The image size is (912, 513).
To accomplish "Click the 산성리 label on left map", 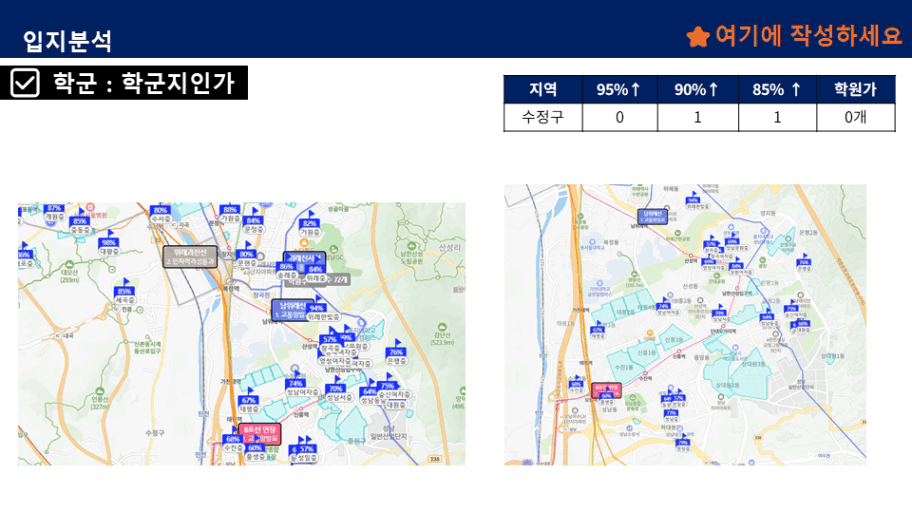I will coord(449,247).
